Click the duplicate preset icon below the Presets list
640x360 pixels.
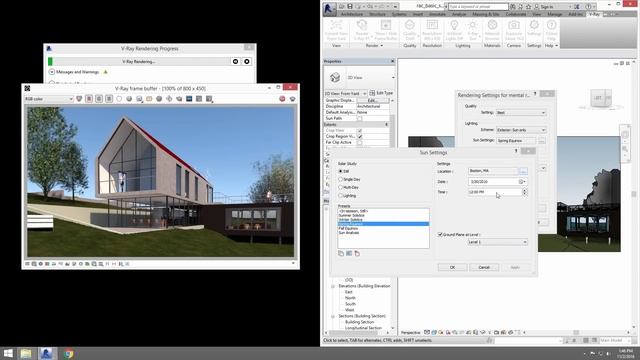(x=341, y=253)
